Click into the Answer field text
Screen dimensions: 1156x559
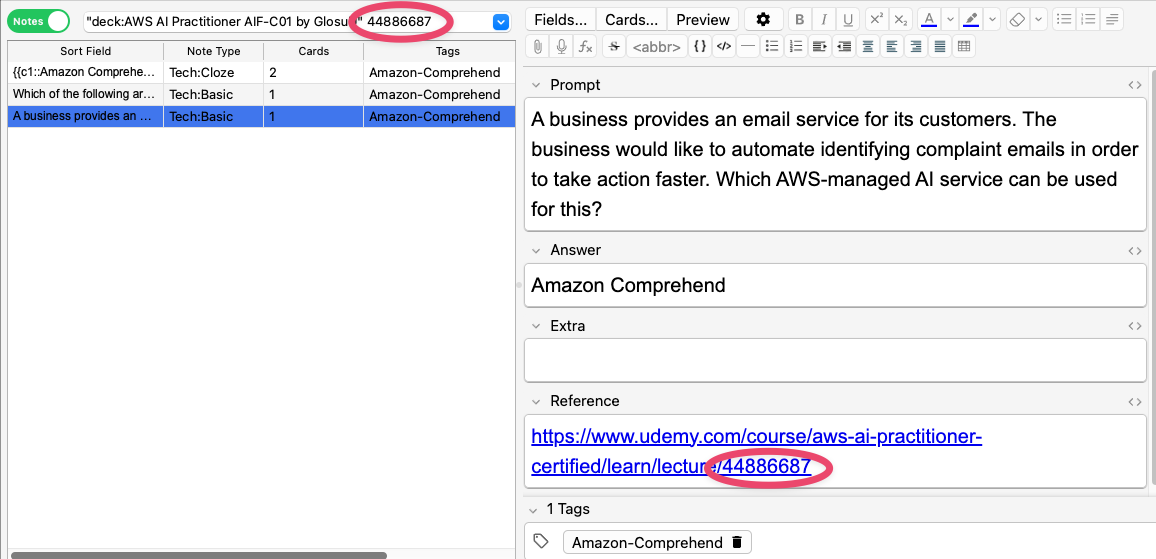(628, 285)
